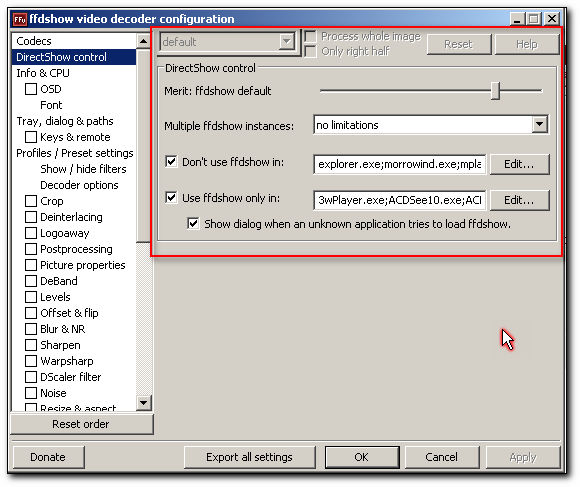Image resolution: width=580 pixels, height=487 pixels.
Task: Toggle the show dialog for unknown application checkbox
Action: (193, 224)
